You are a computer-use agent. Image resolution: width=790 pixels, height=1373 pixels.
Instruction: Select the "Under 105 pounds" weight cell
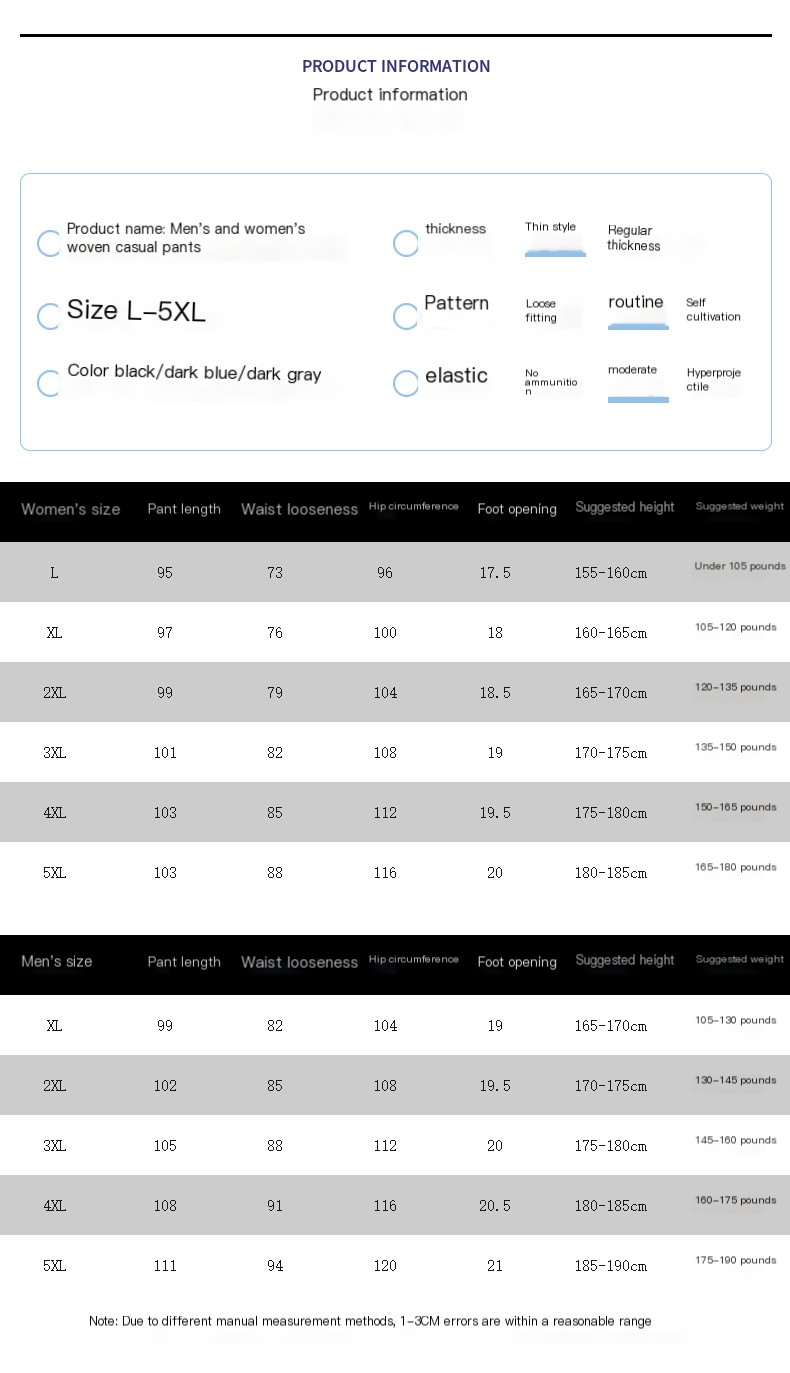point(740,567)
